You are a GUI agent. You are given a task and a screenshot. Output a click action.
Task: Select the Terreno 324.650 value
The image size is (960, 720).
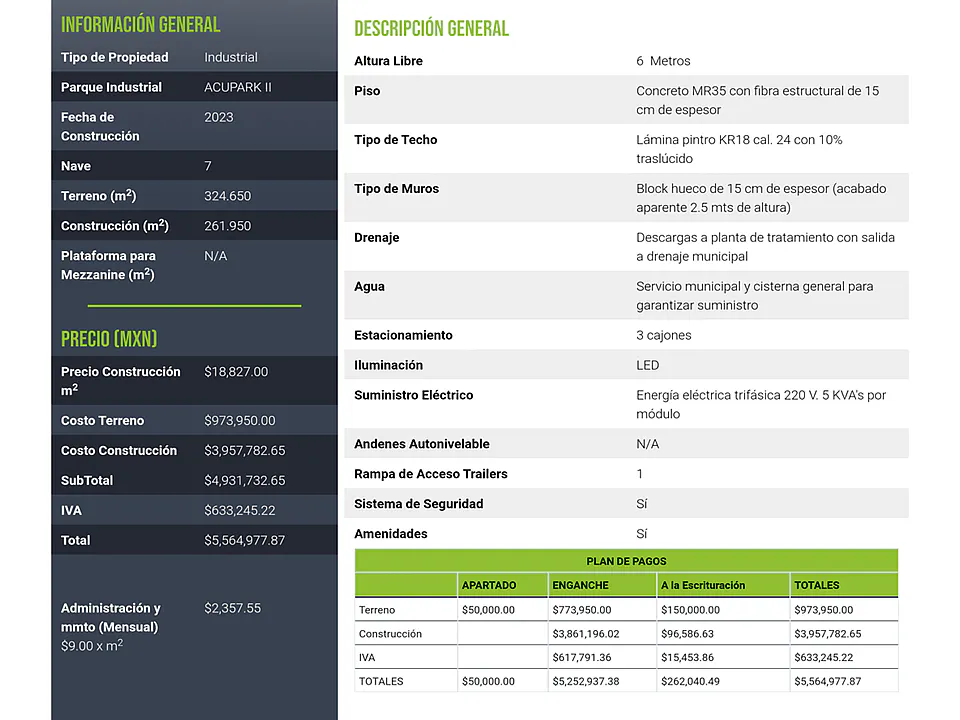pyautogui.click(x=227, y=196)
